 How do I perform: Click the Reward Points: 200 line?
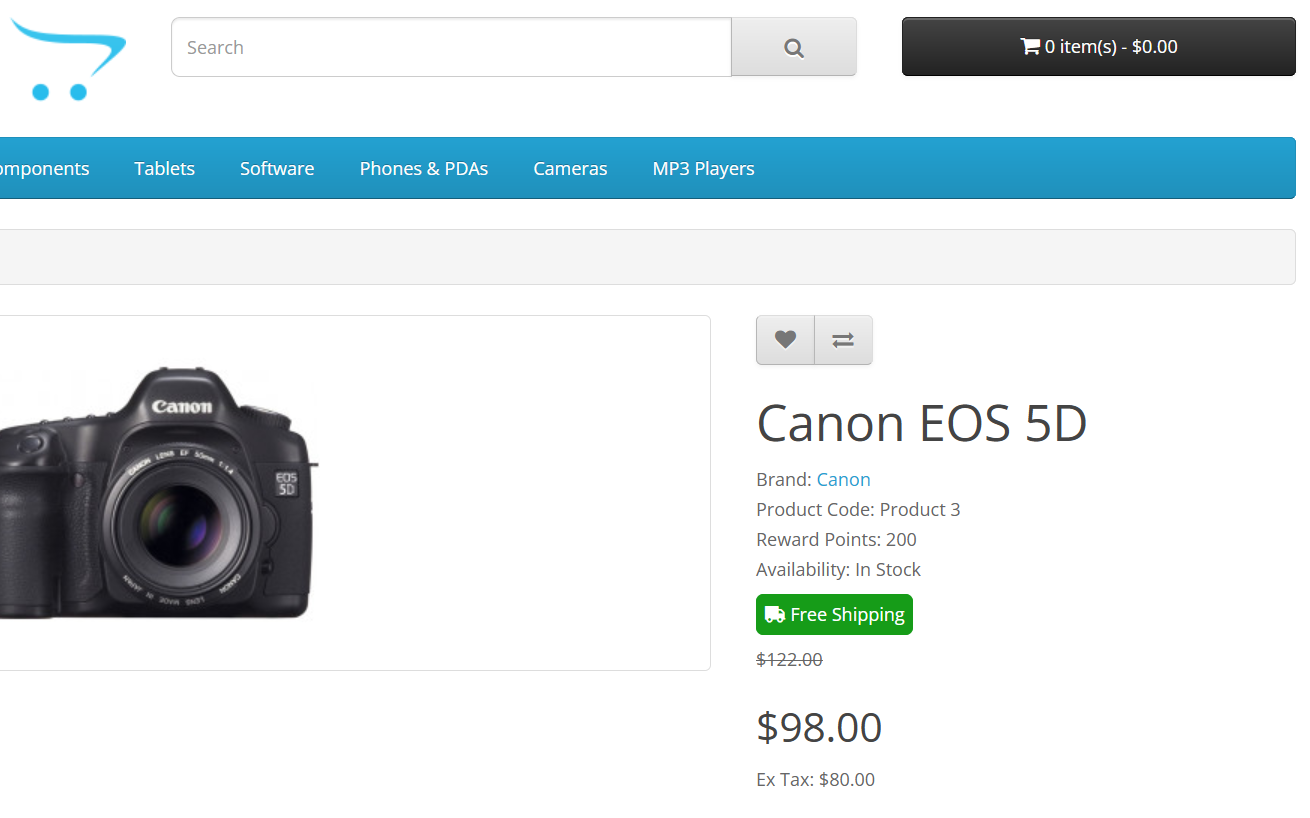pos(836,539)
